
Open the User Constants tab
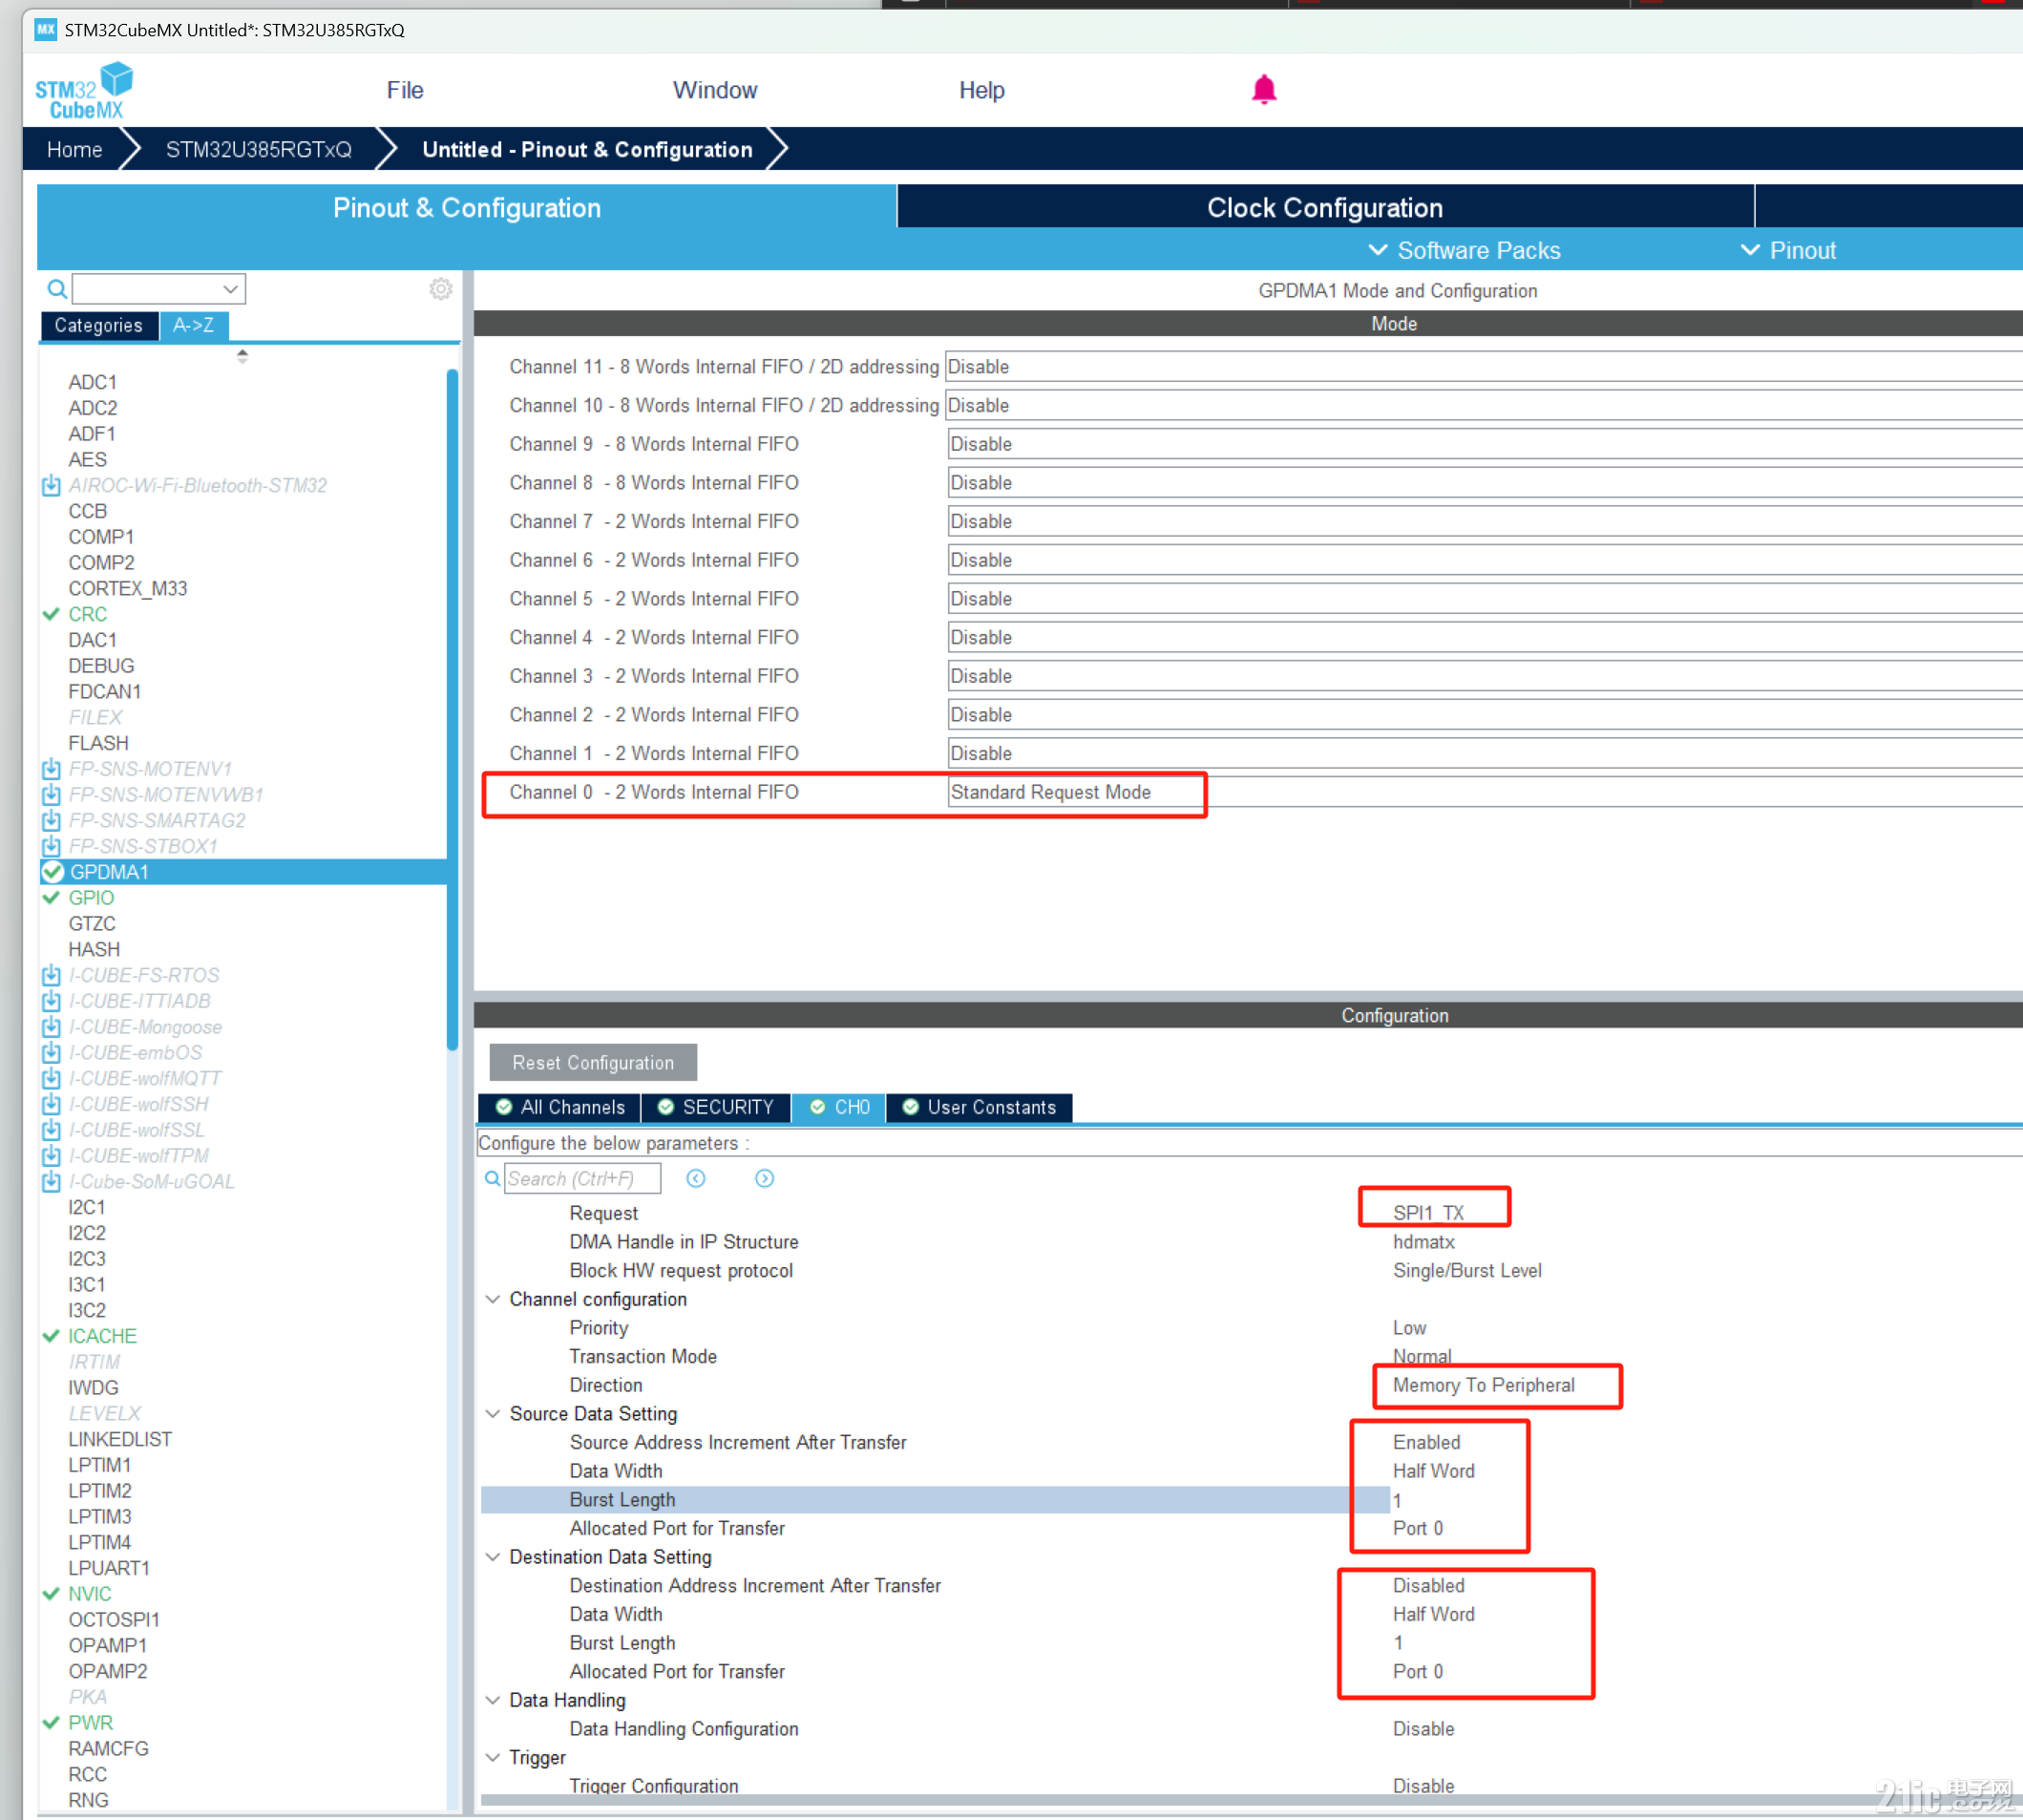(979, 1107)
